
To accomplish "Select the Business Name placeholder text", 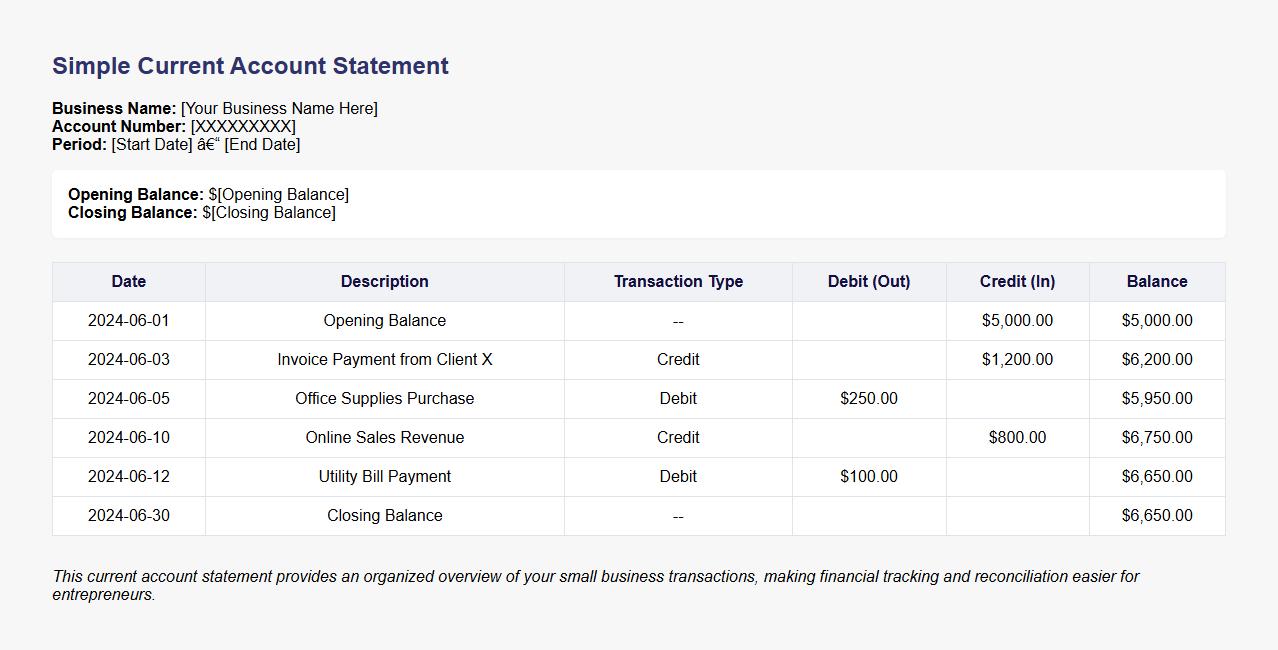I will [279, 108].
